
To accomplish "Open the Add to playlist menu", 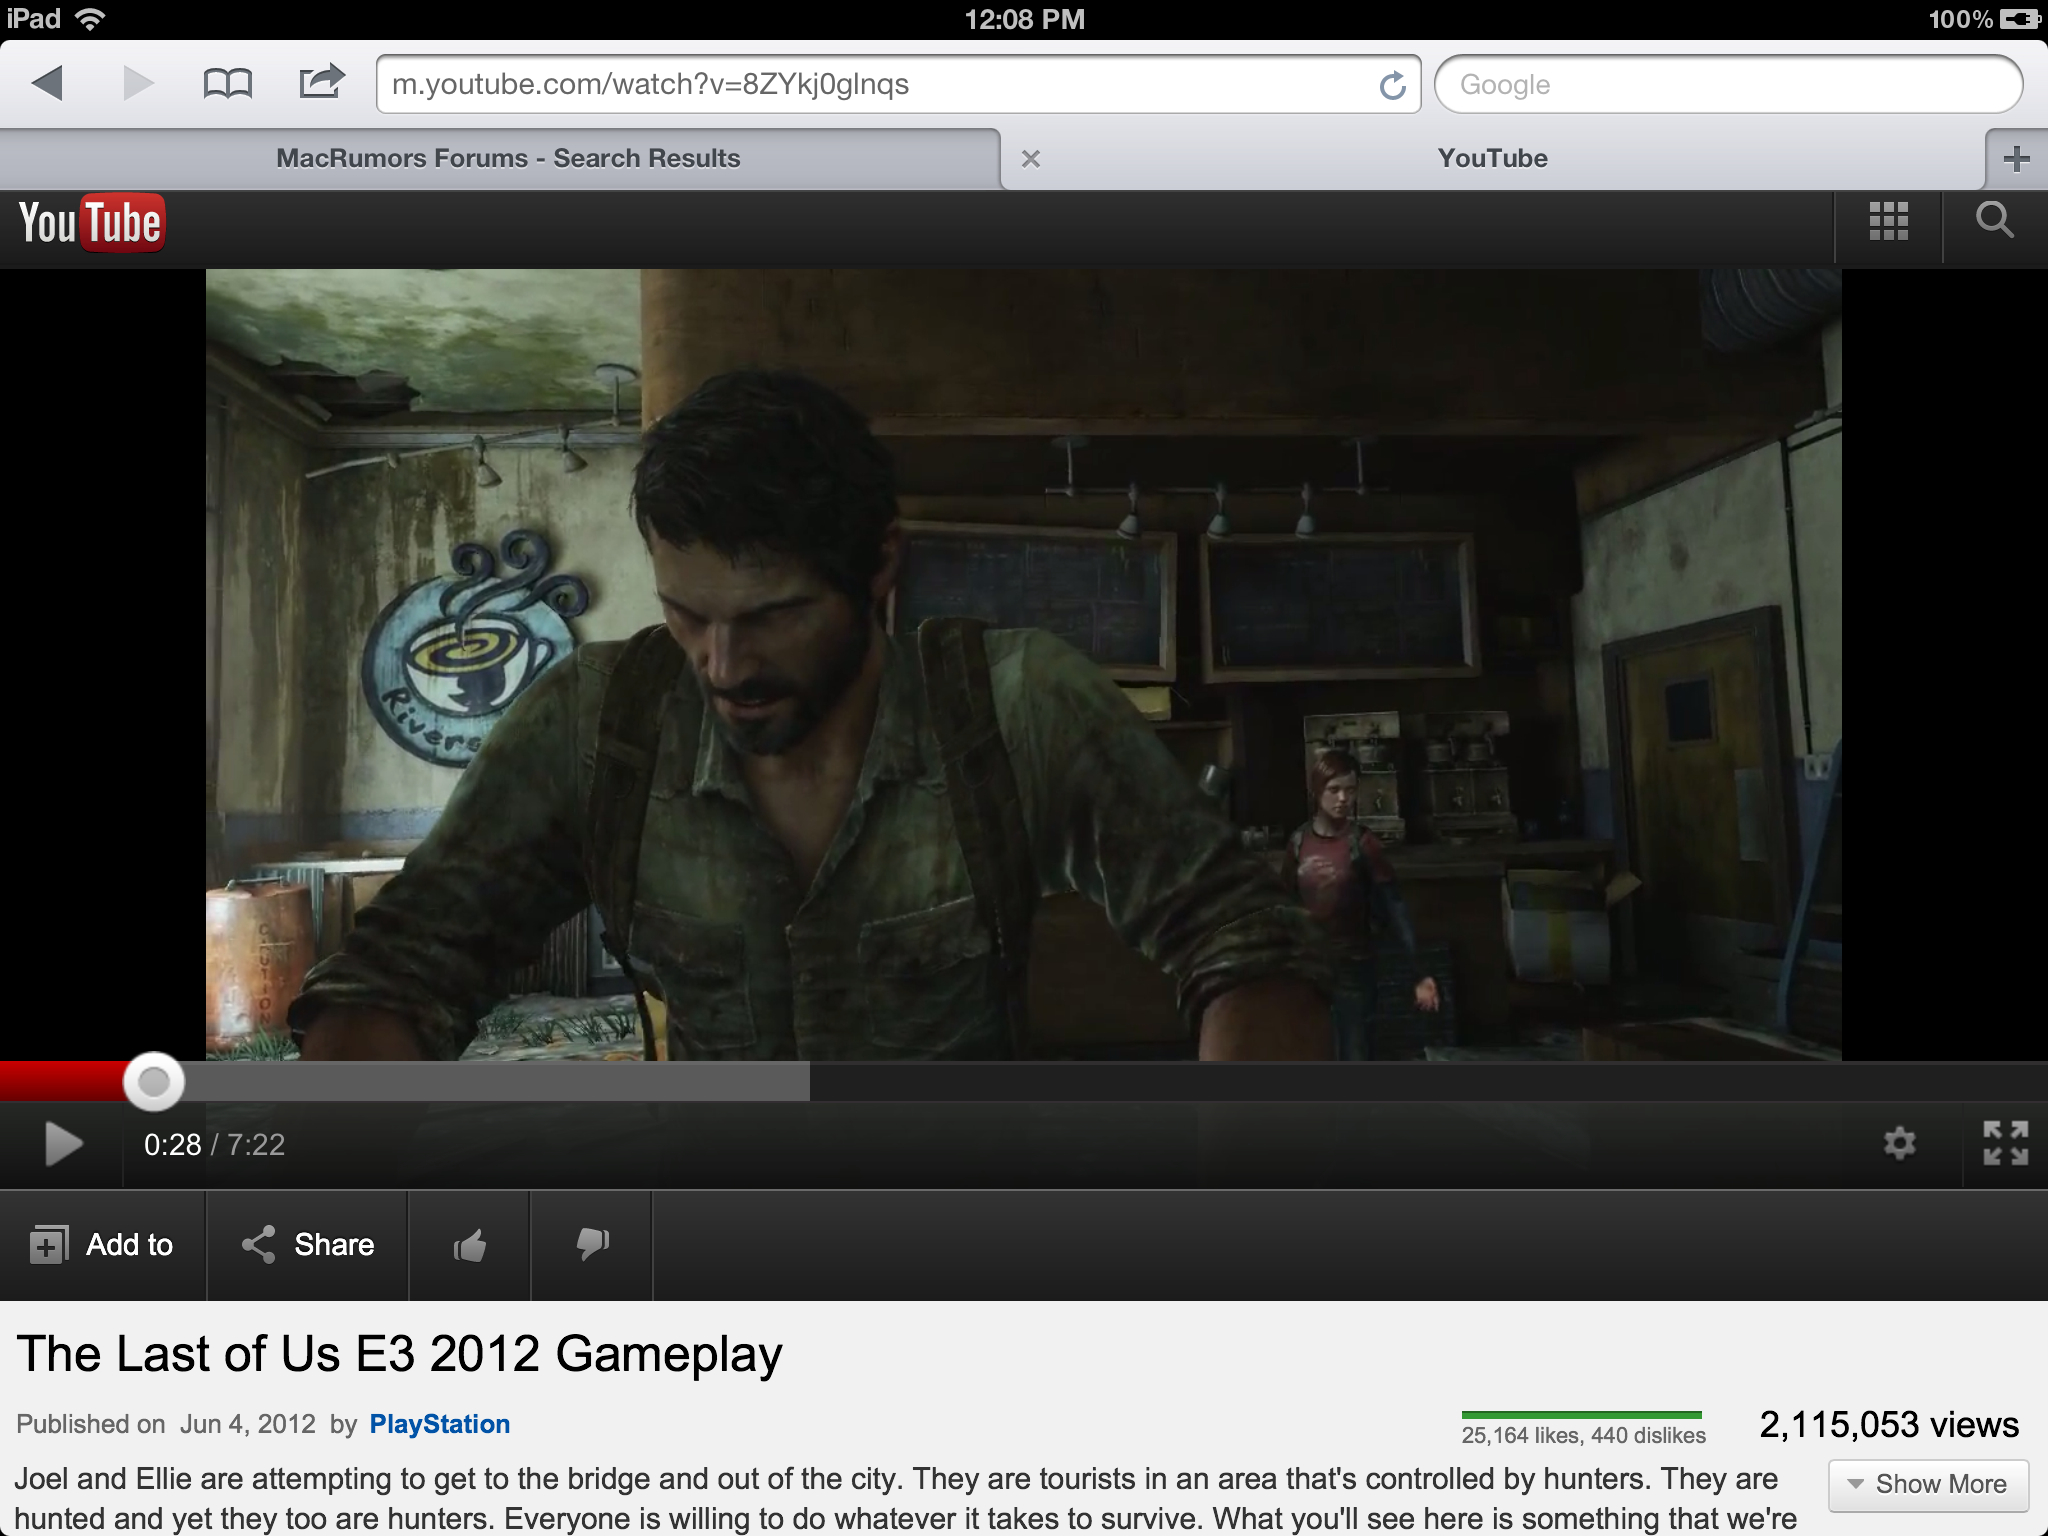I will (103, 1245).
